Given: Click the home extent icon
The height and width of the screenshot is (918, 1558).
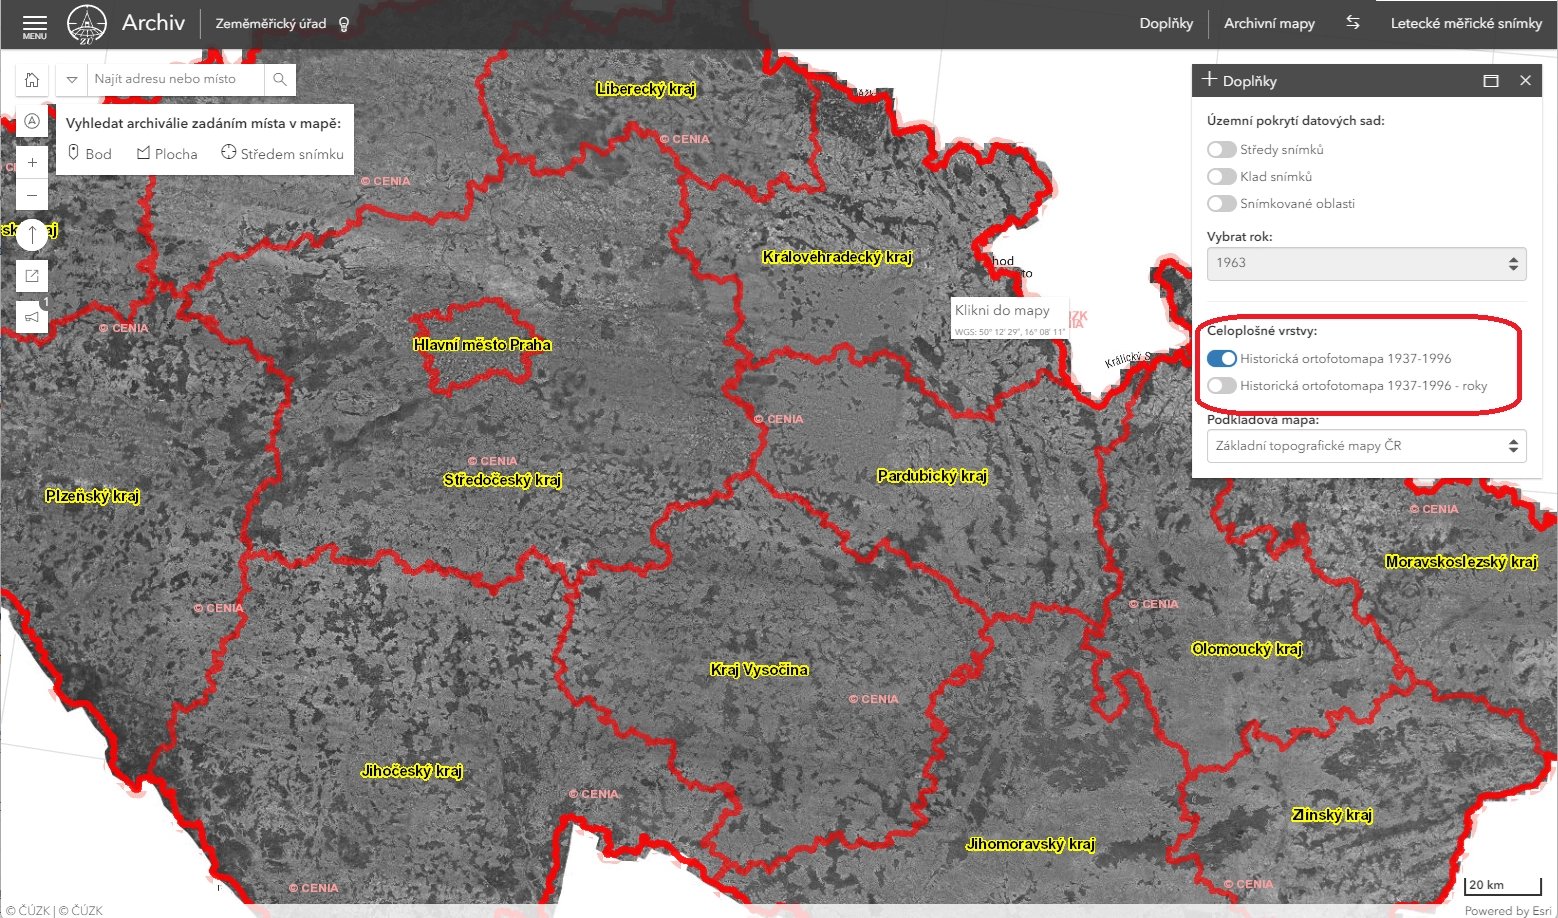Looking at the screenshot, I should coord(32,80).
